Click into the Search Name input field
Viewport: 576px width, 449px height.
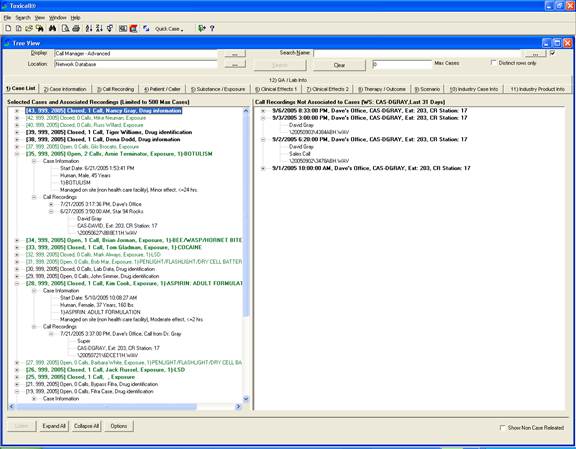(x=418, y=54)
